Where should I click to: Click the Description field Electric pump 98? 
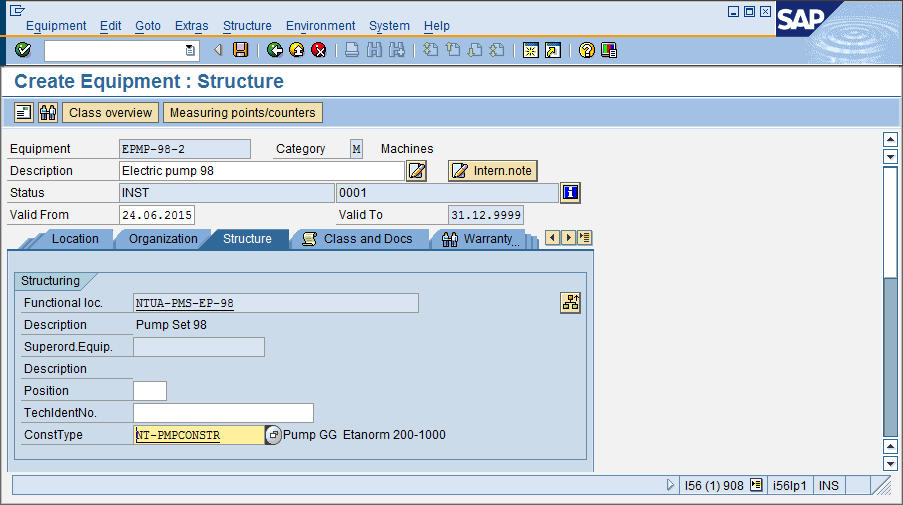[262, 171]
